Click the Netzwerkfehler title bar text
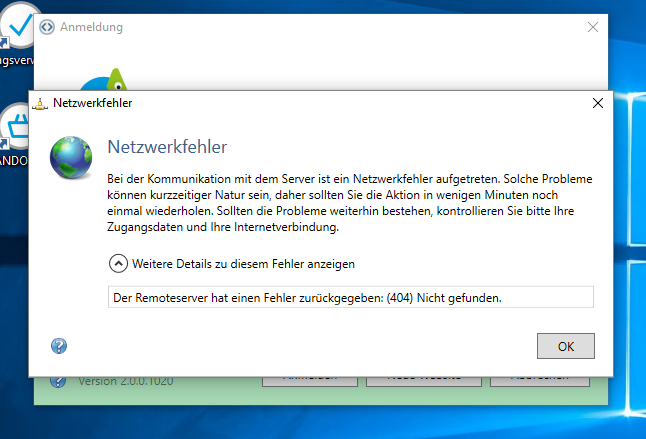Screen dimensions: 646x439 coord(93,103)
